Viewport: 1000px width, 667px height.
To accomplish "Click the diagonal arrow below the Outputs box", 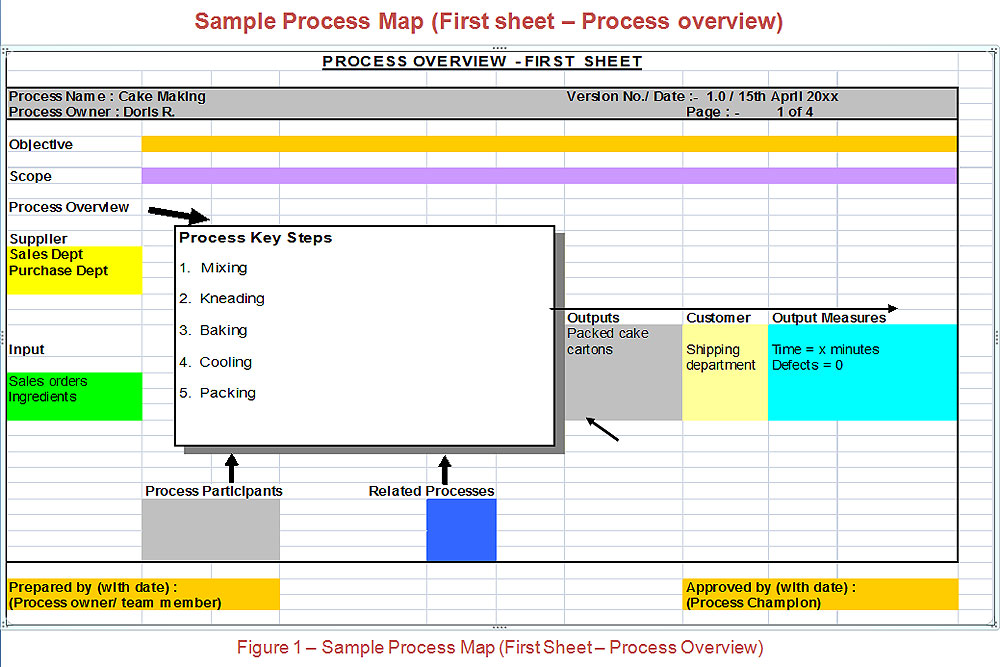I will (x=603, y=429).
